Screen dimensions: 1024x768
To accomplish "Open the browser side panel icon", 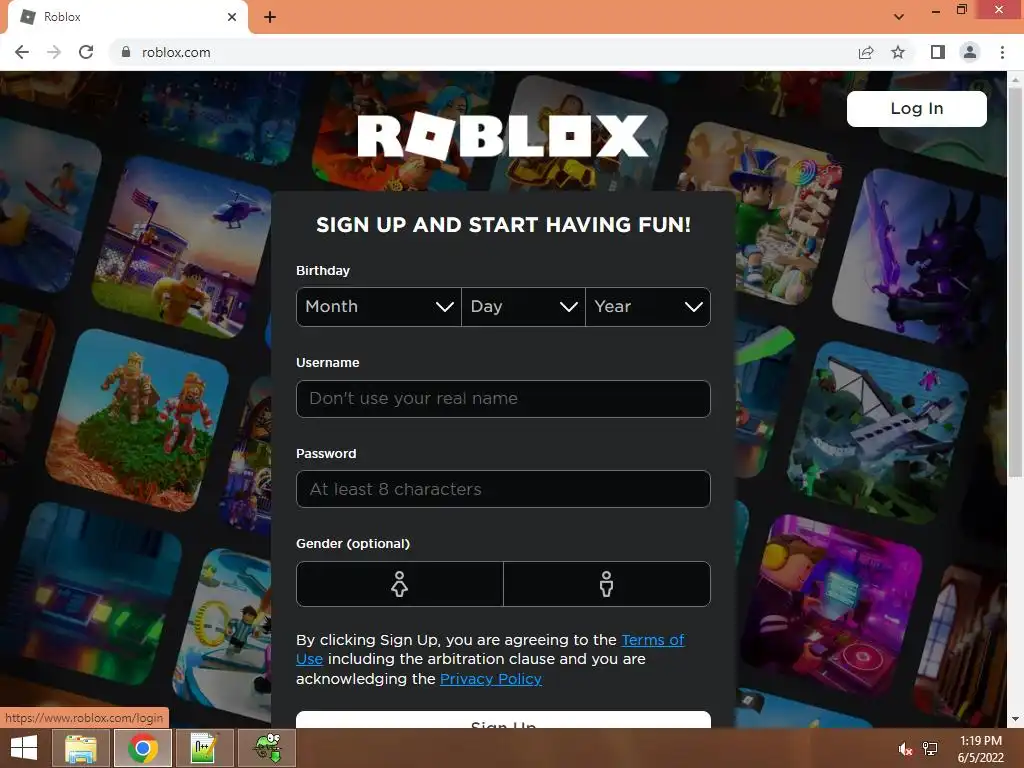I will 938,52.
